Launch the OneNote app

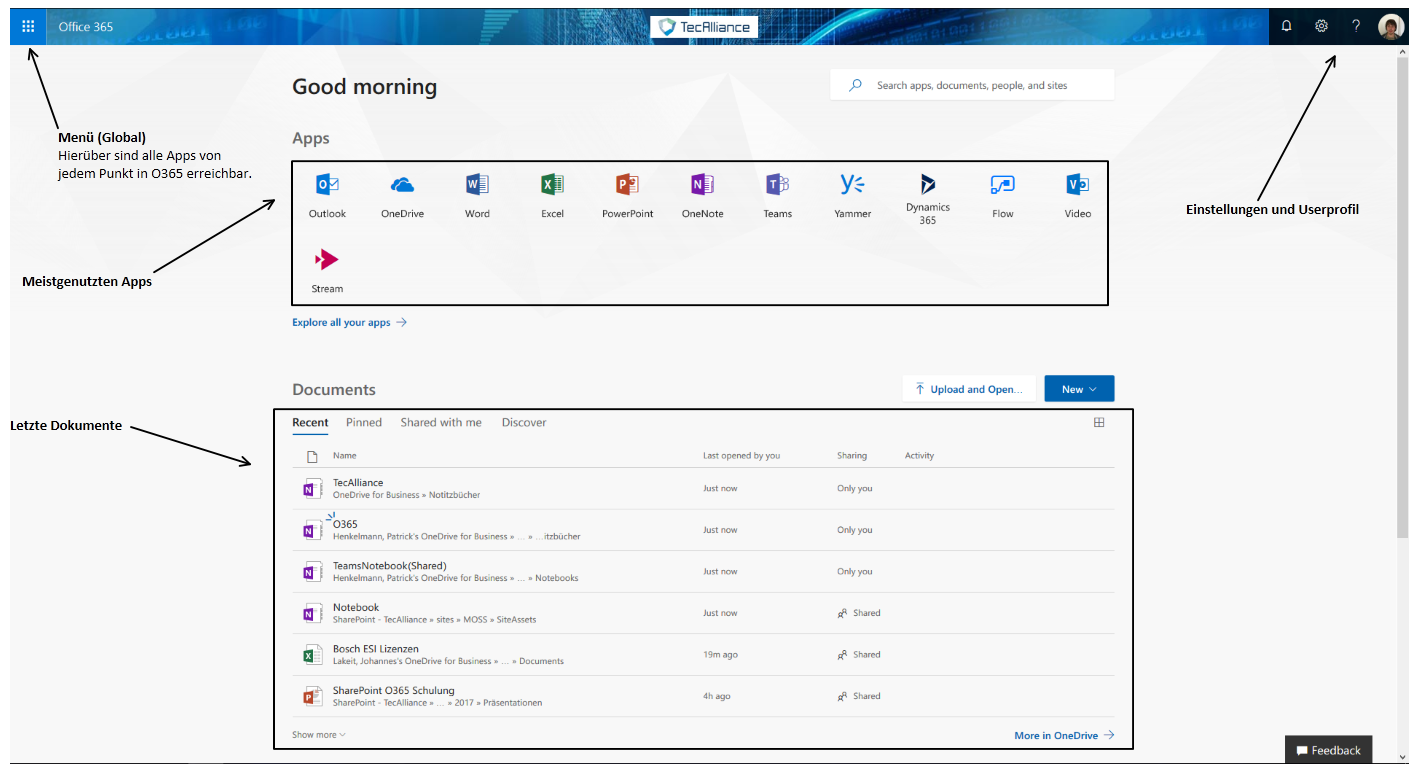tap(702, 195)
